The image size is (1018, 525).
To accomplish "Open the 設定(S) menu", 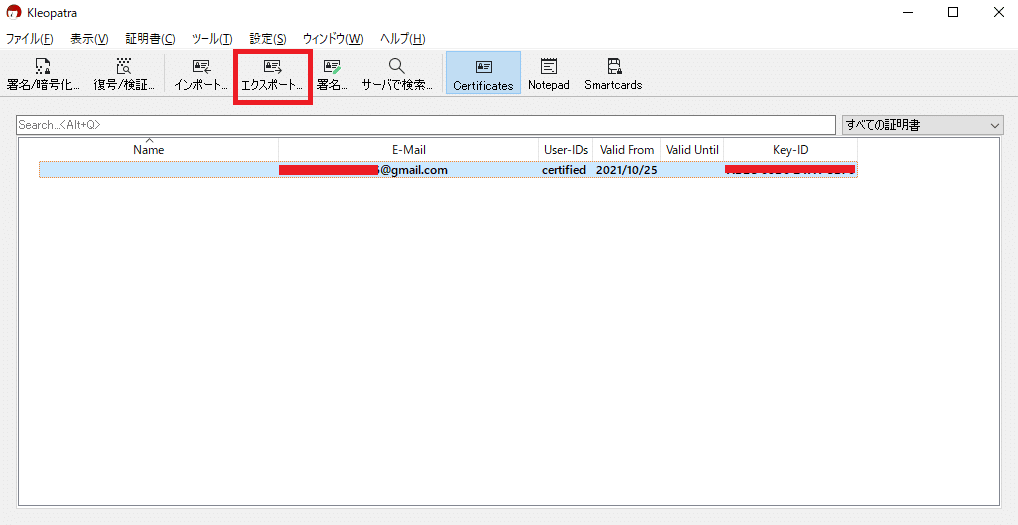I will [267, 39].
